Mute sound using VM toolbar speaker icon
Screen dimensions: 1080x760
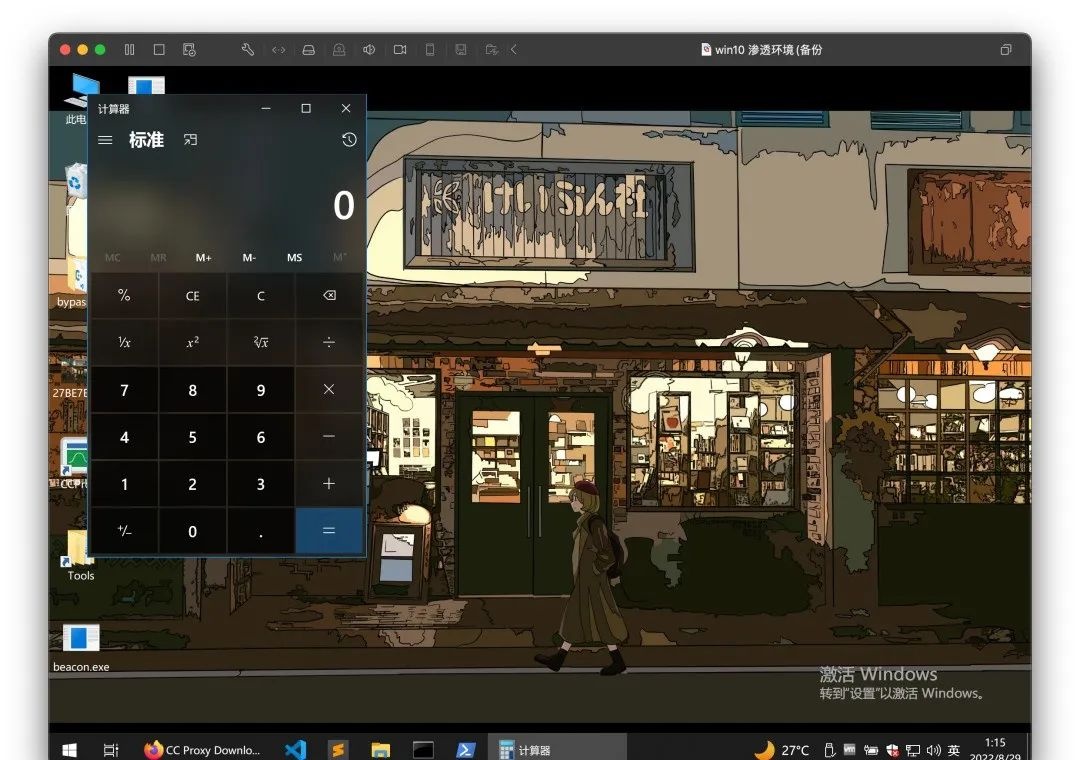tap(369, 49)
